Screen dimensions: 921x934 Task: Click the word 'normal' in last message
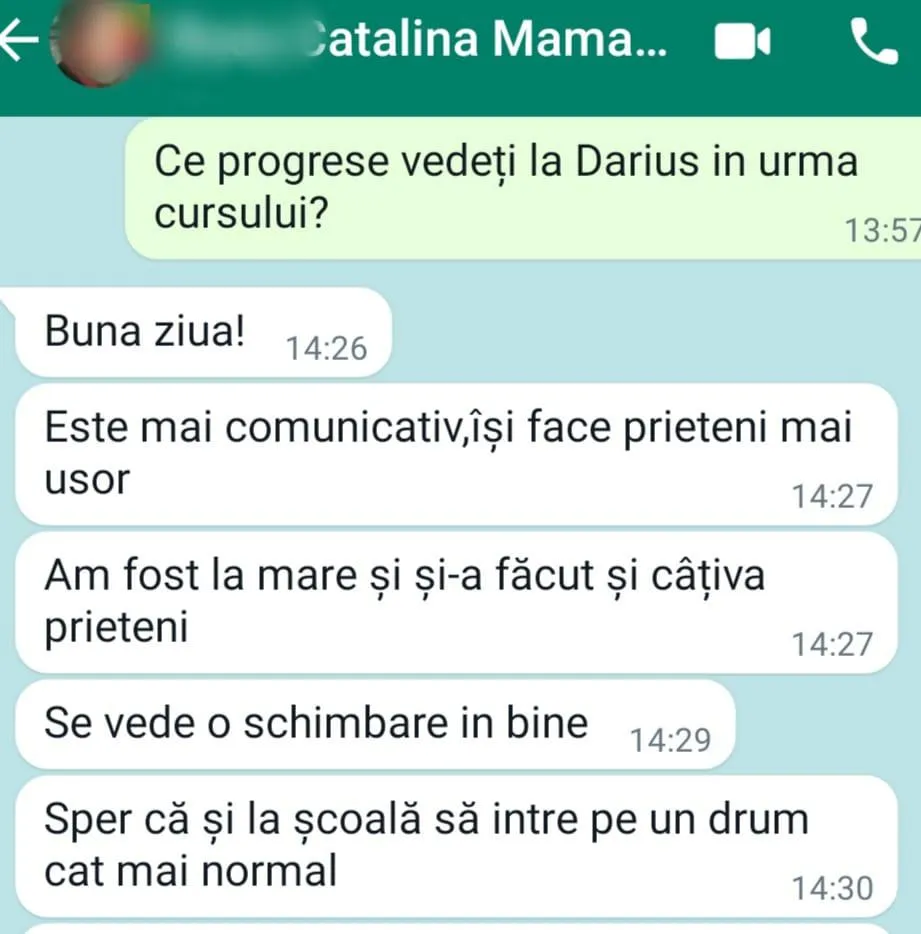pos(269,871)
